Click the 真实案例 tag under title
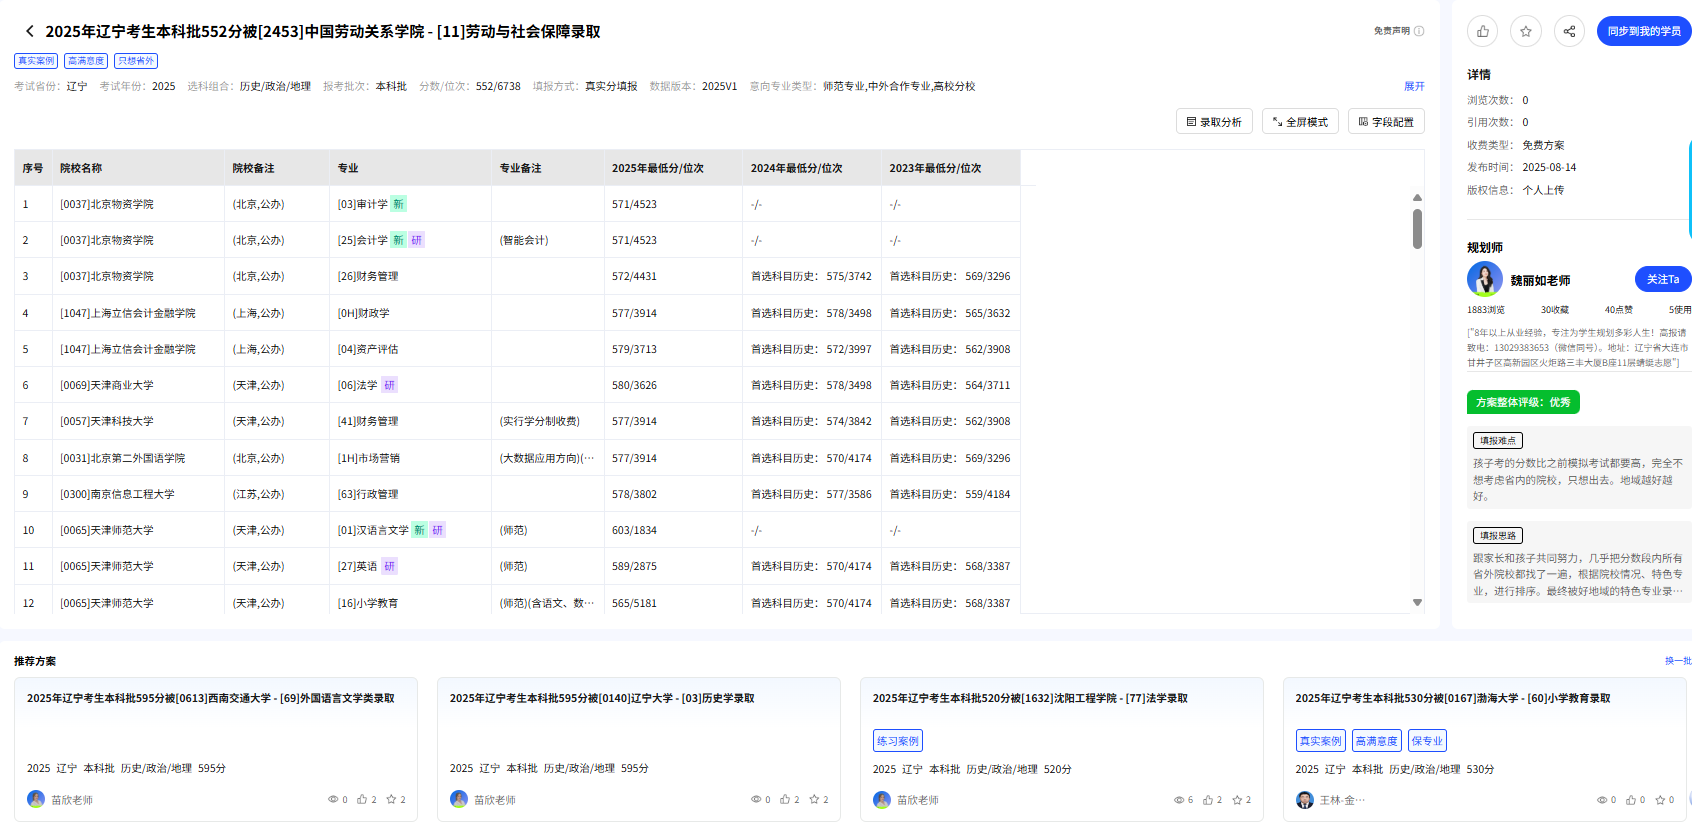The image size is (1692, 836). 36,61
